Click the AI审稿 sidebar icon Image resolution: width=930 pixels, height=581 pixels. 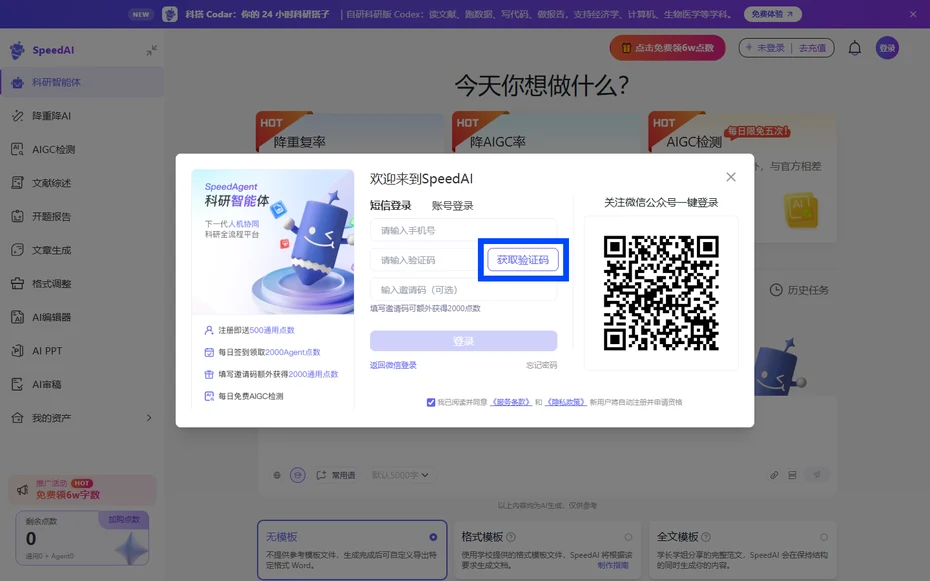[17, 384]
